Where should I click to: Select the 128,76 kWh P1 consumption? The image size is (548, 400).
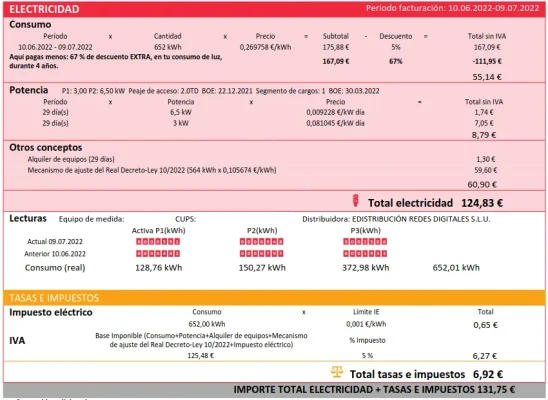pos(159,268)
